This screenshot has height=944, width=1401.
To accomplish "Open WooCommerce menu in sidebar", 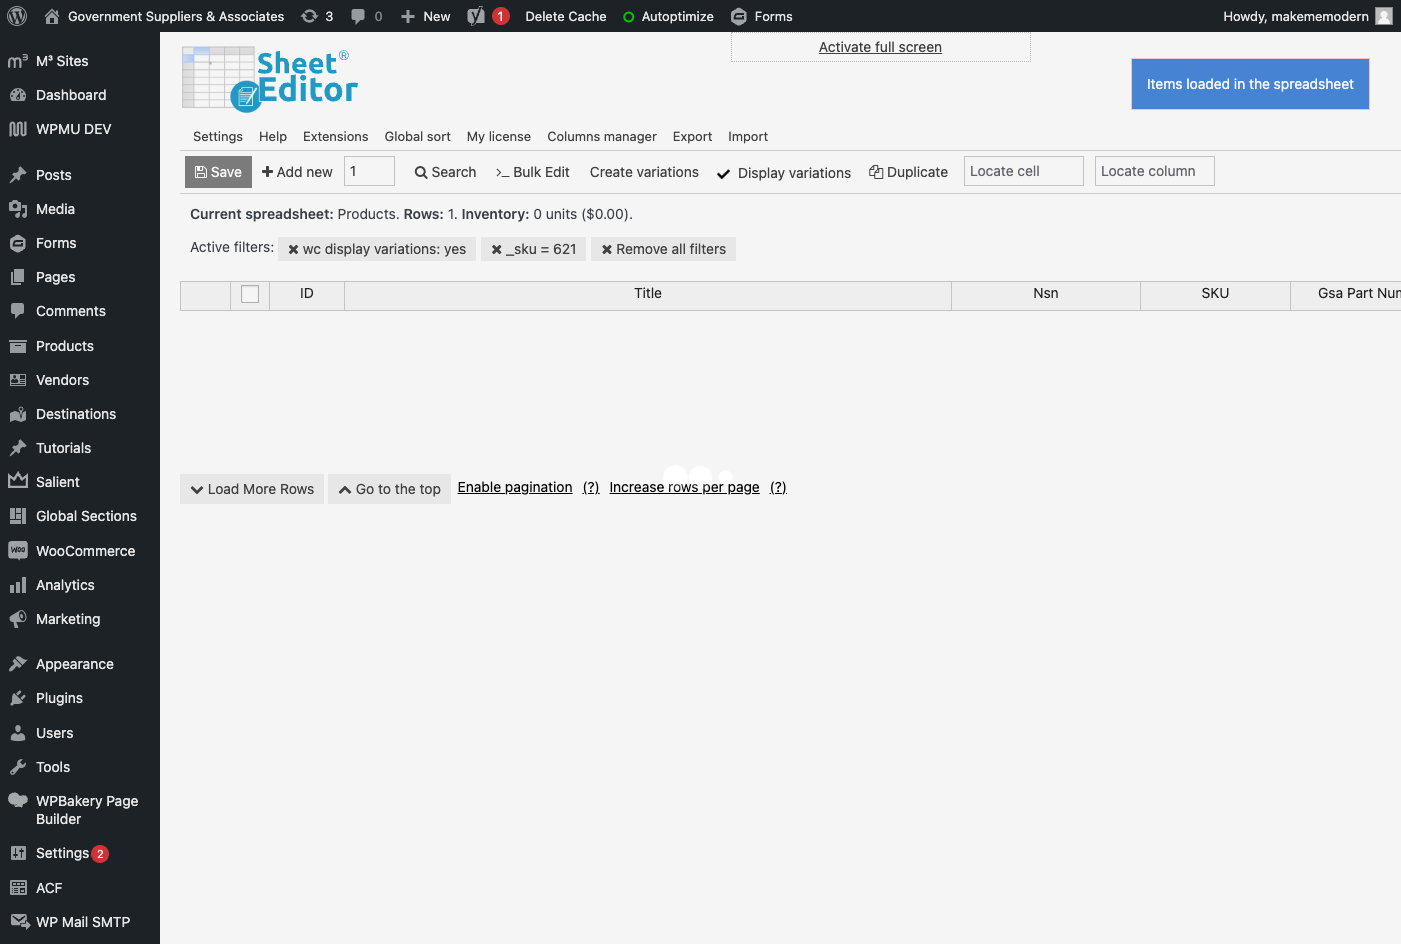I will click(x=85, y=551).
